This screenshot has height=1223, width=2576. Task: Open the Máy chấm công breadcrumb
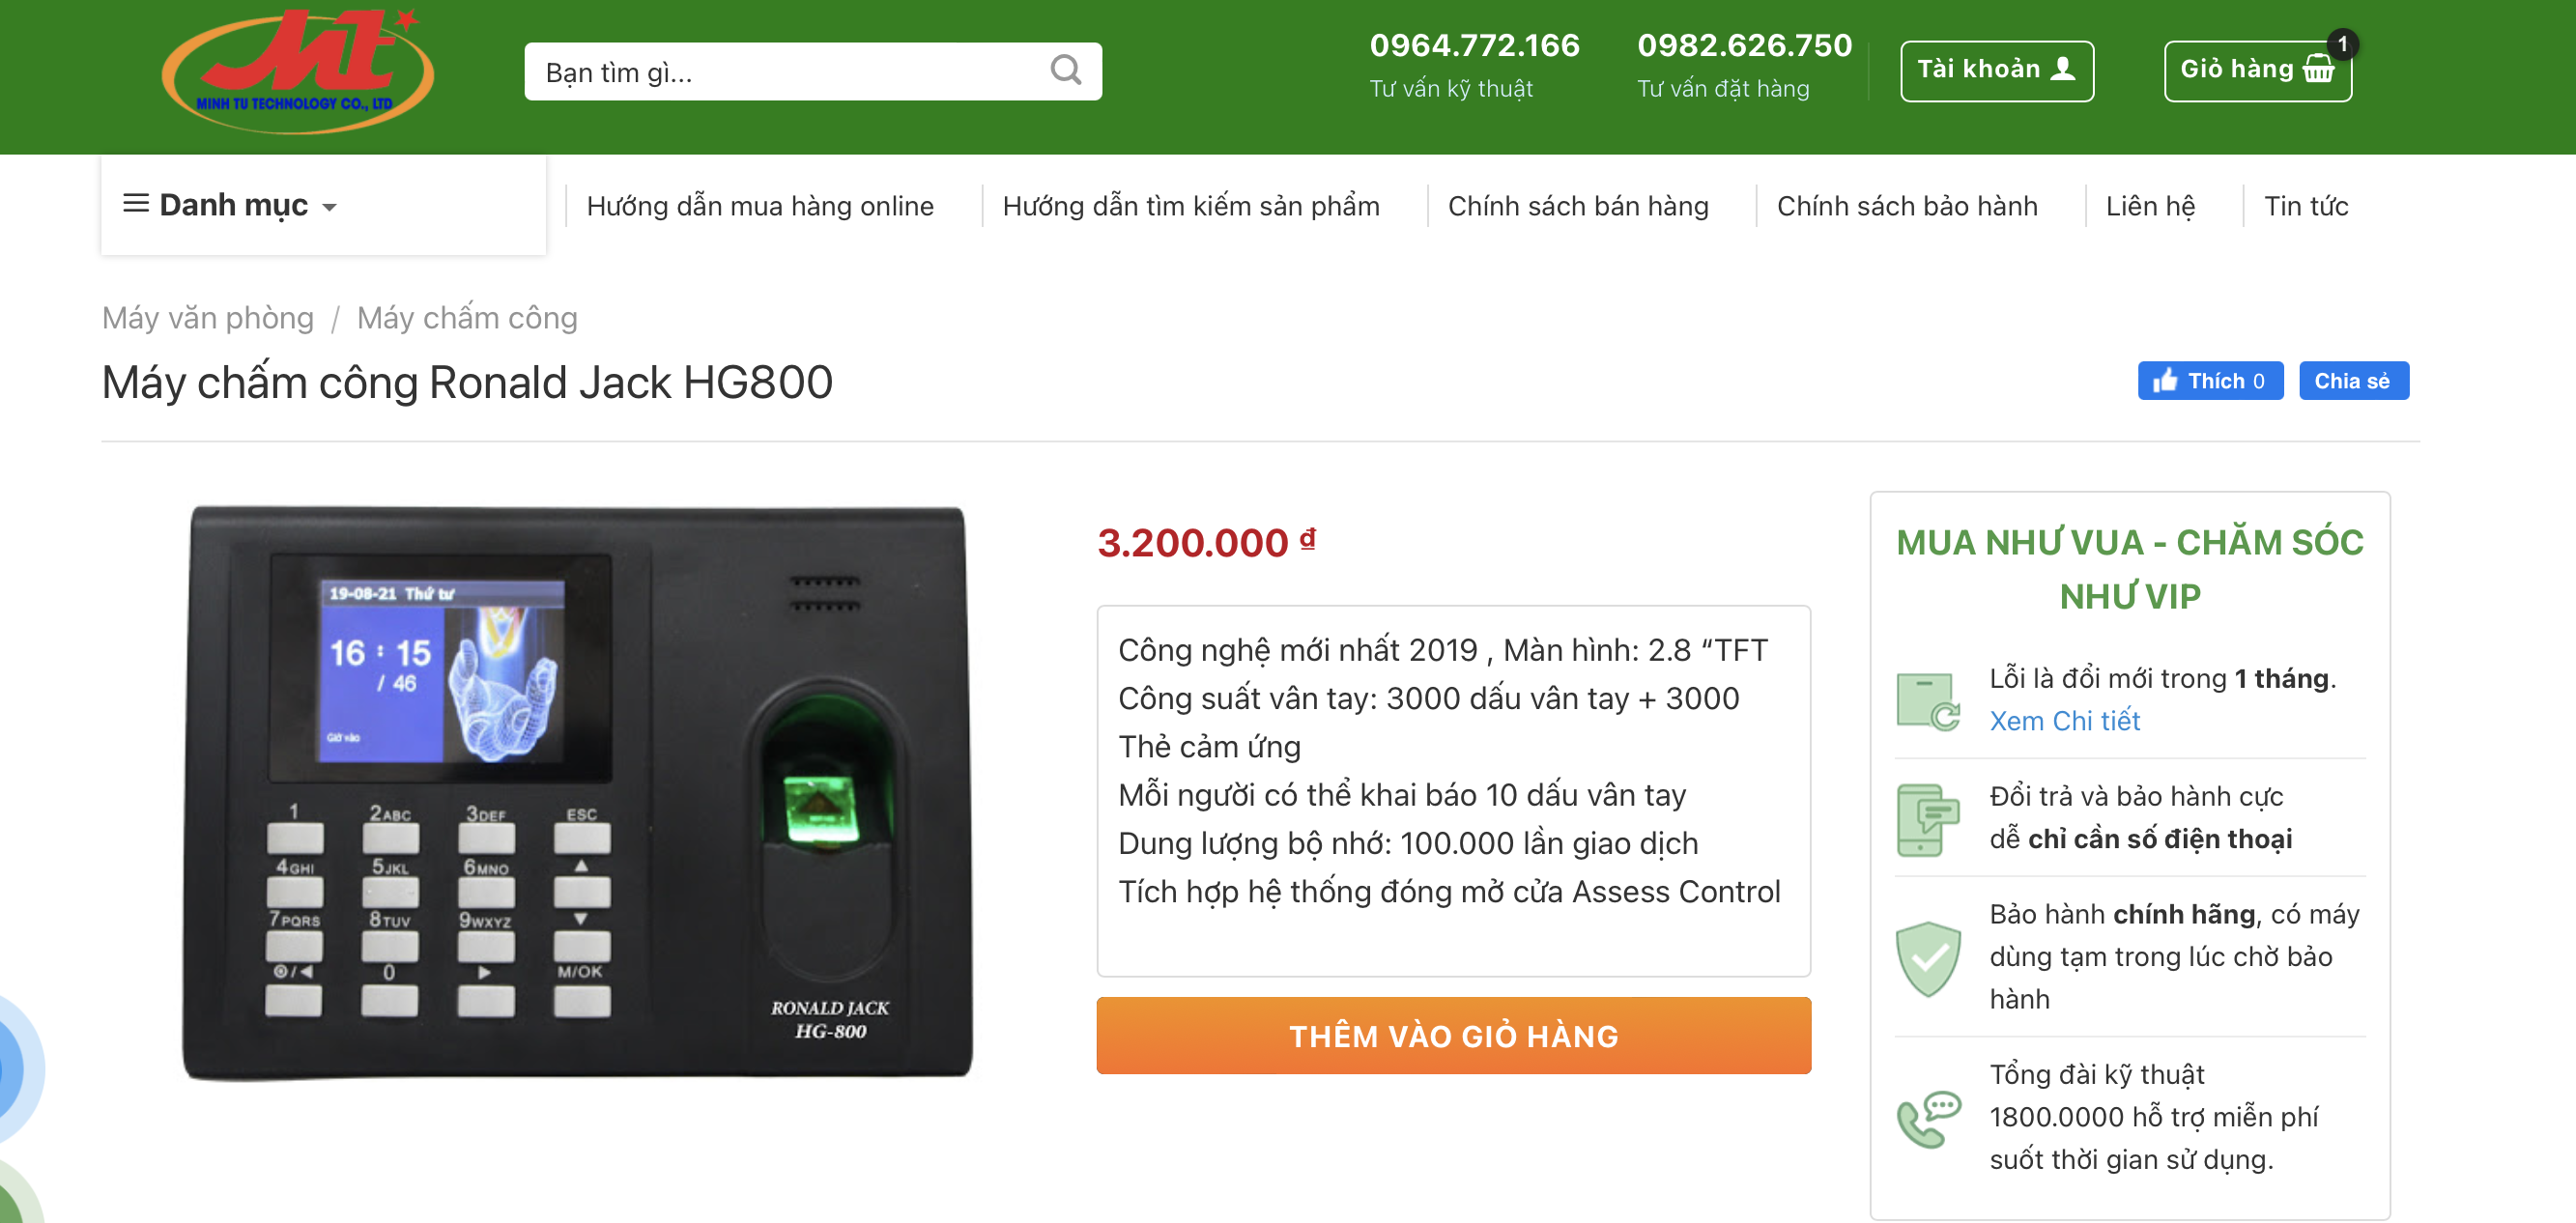click(467, 318)
